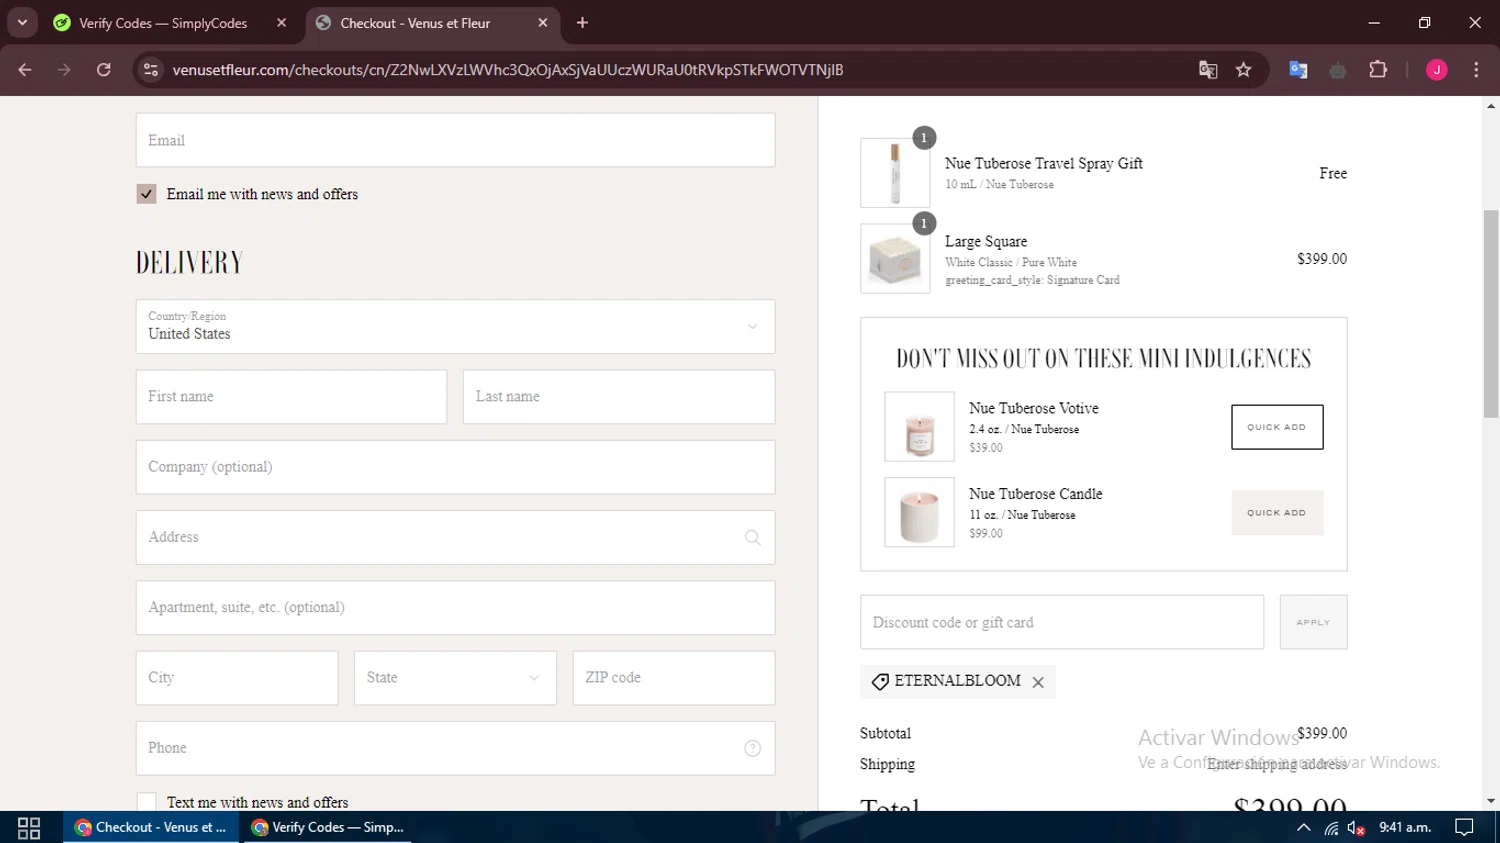The width and height of the screenshot is (1500, 843).
Task: Remove the ETERNALBLOOM discount code
Action: coord(1038,682)
